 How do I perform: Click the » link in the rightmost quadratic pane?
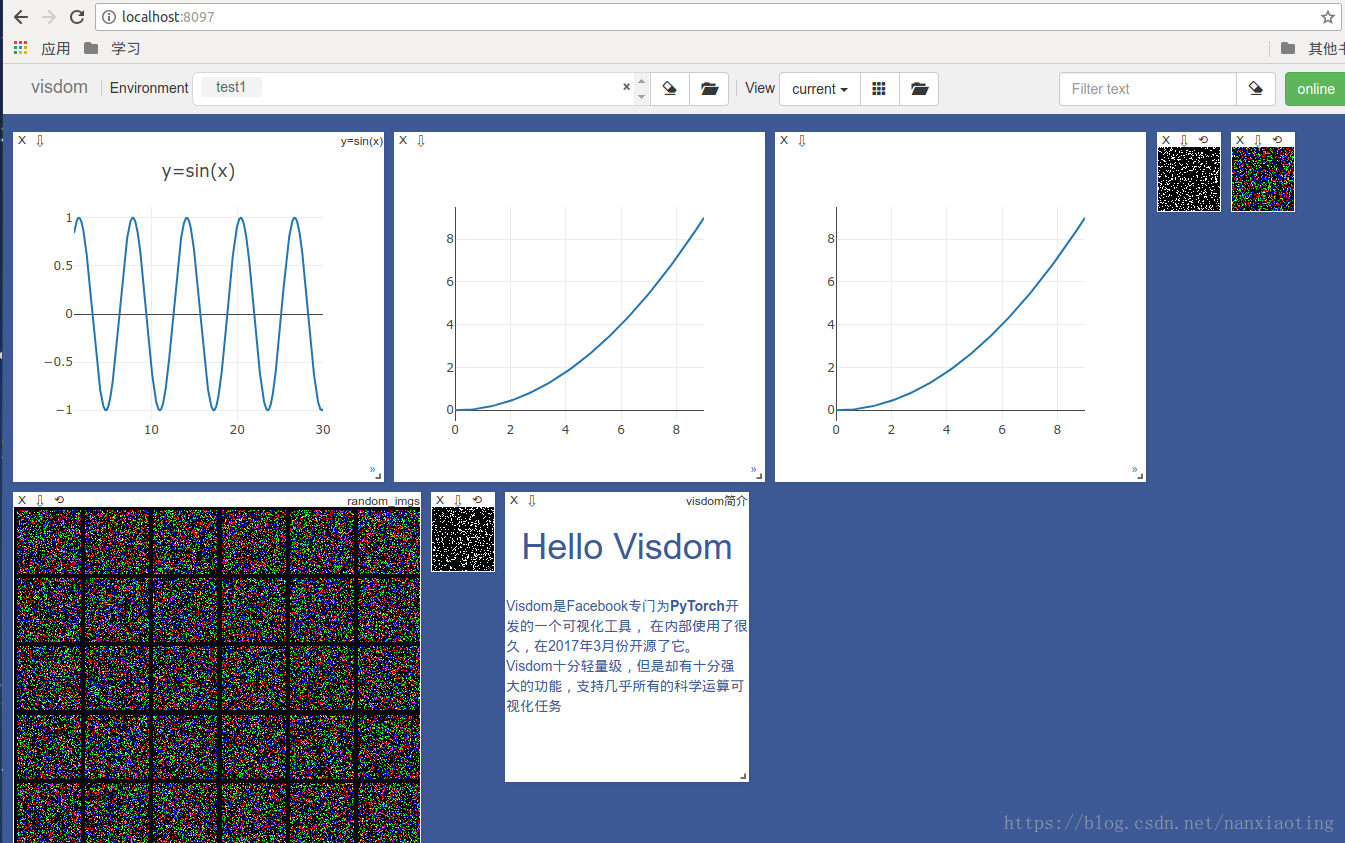pos(1134,469)
